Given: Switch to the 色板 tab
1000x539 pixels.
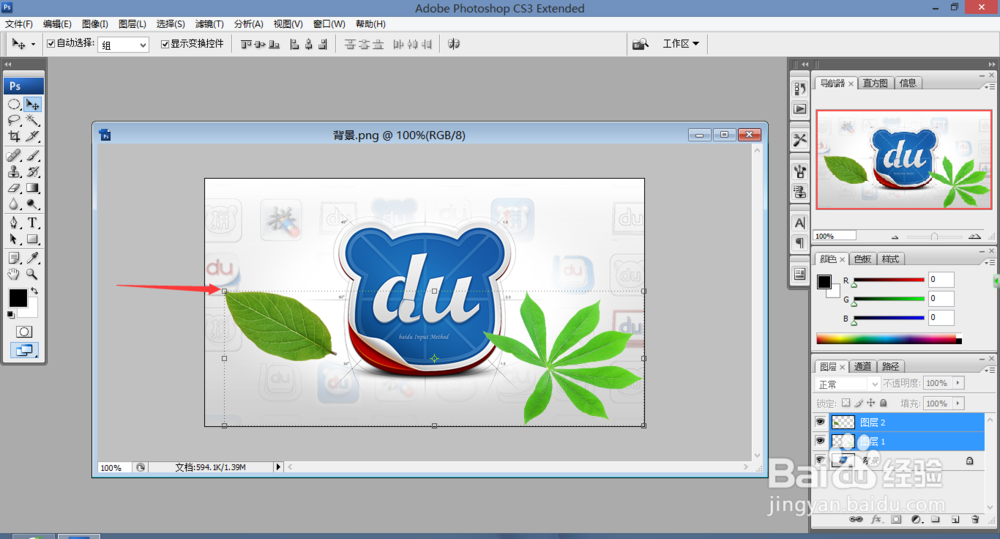Looking at the screenshot, I should point(862,259).
